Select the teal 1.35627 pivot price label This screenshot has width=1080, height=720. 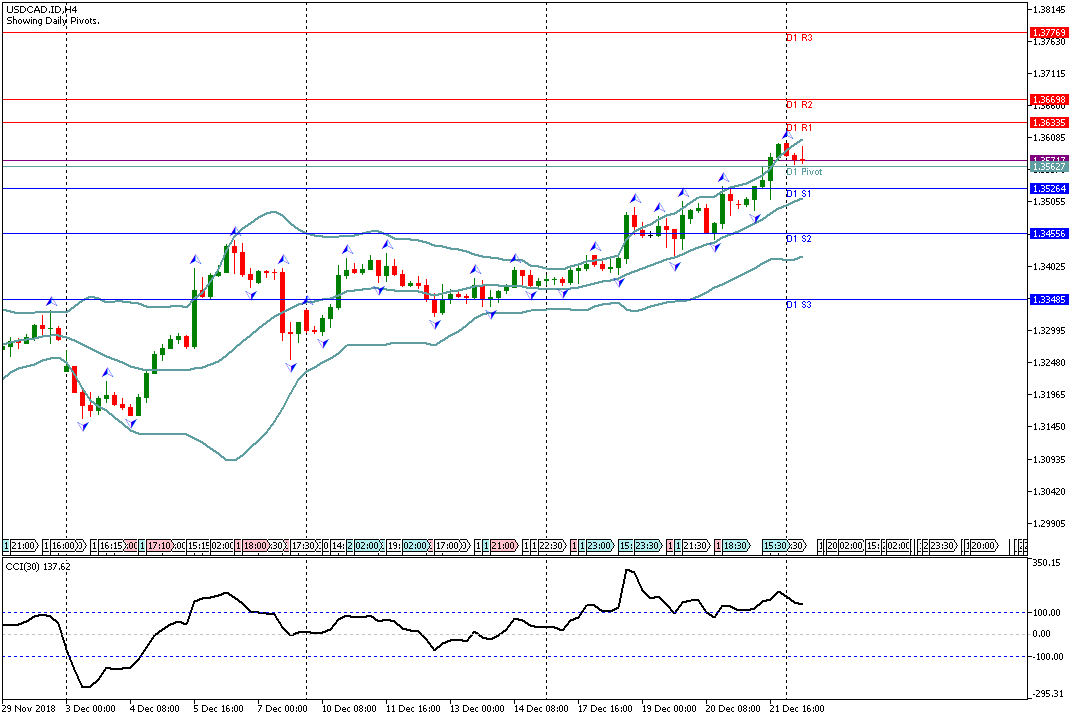click(1048, 167)
